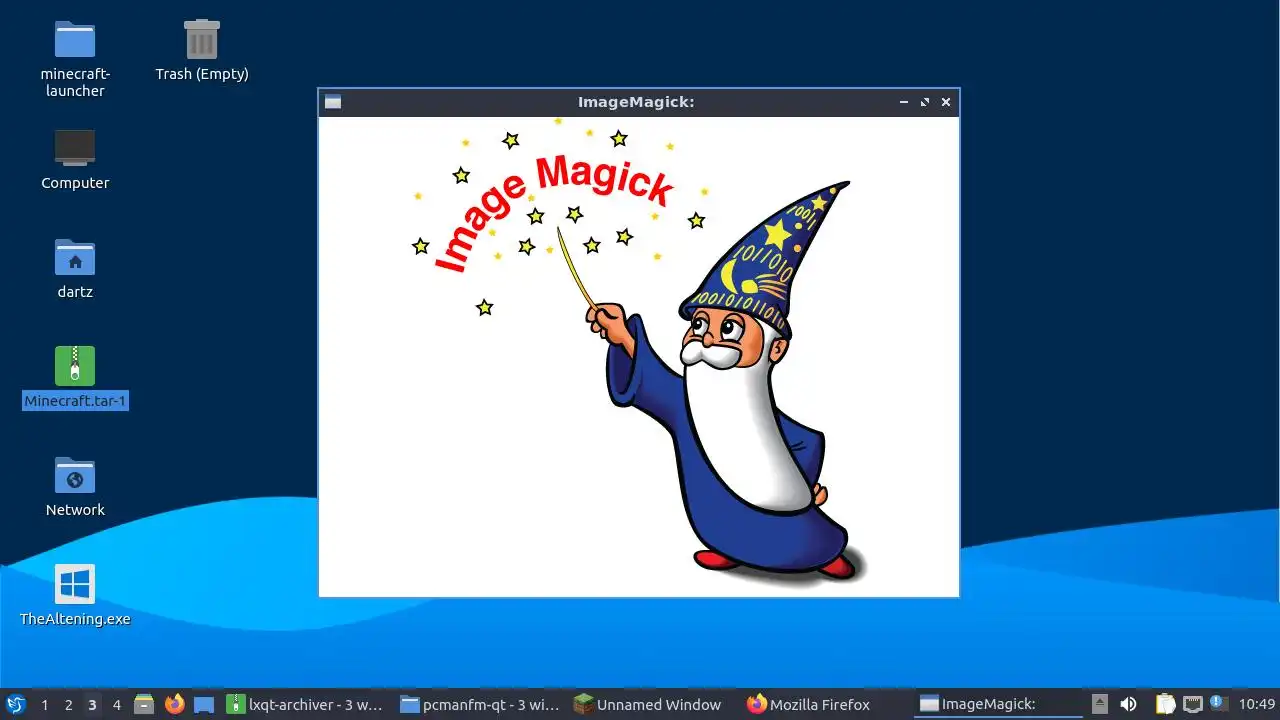Launch file manager from quick-launch panel
1280x720 pixels.
[144, 704]
